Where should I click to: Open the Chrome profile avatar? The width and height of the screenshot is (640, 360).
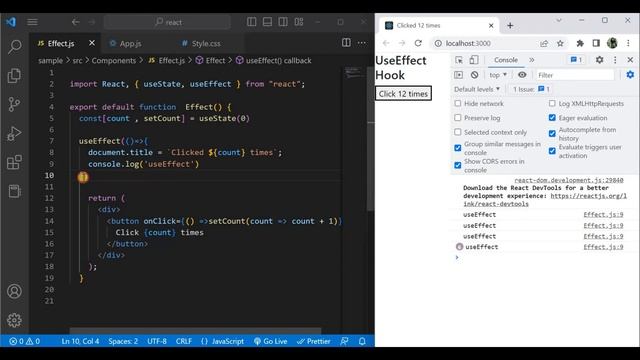point(612,43)
